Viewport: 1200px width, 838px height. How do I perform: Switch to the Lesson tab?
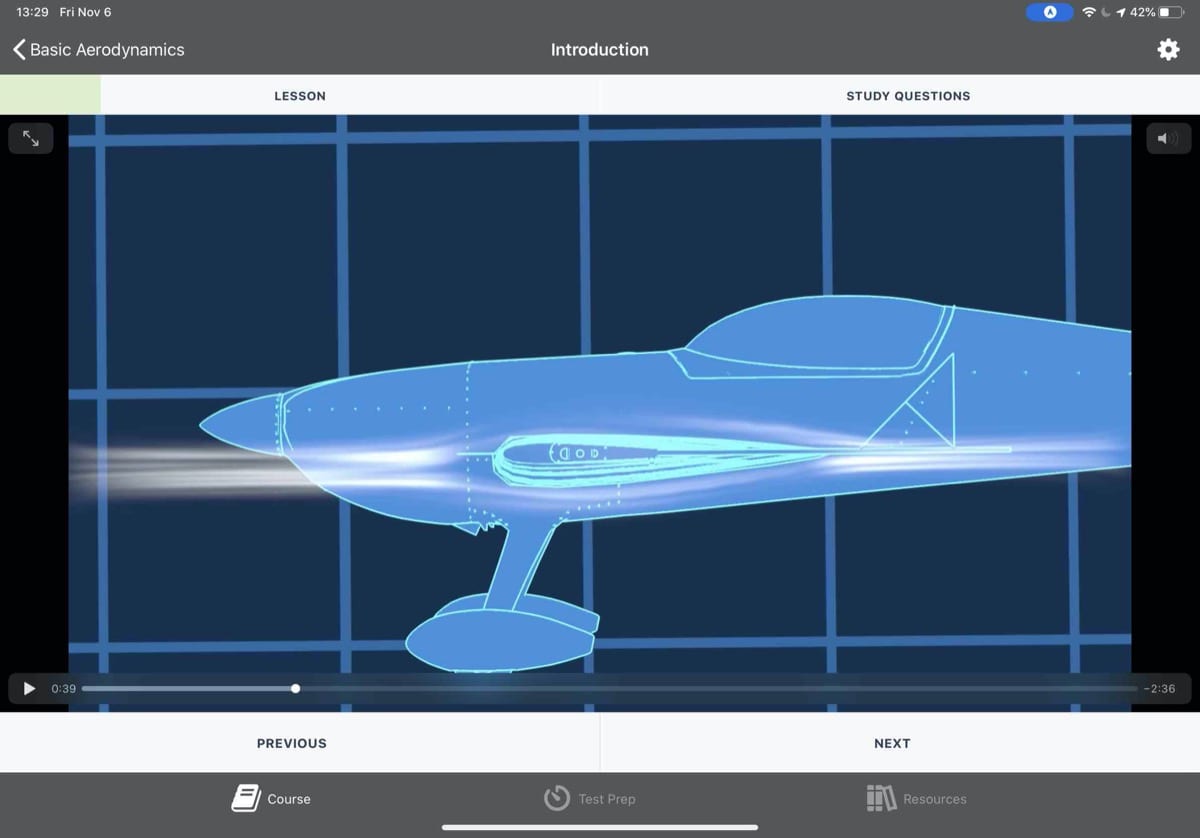[x=300, y=96]
